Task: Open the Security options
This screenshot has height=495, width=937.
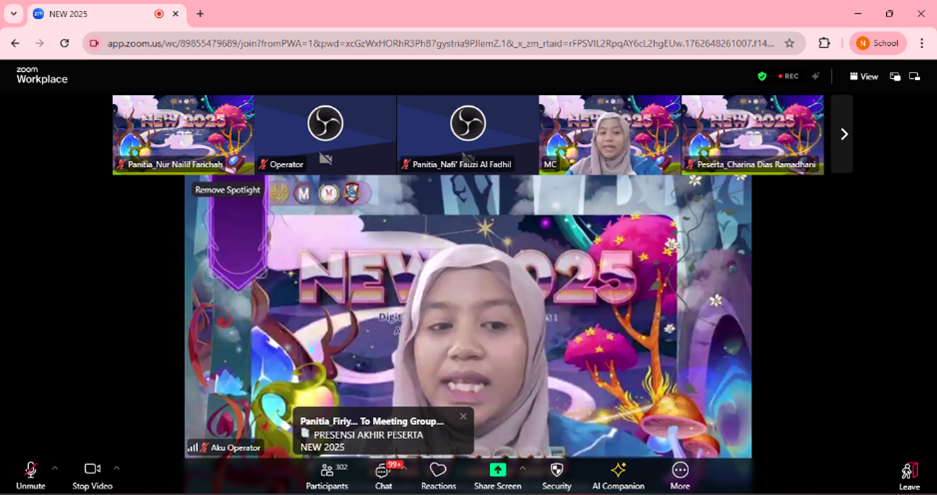Action: pyautogui.click(x=557, y=475)
